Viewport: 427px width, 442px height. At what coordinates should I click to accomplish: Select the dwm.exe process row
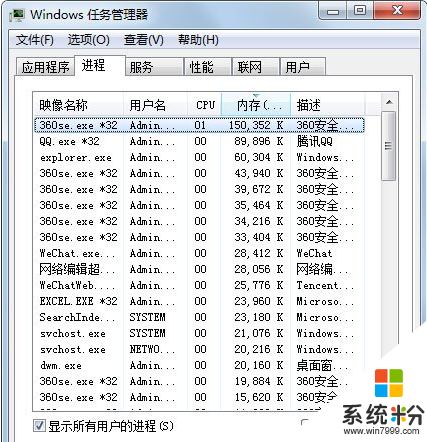coord(199,365)
